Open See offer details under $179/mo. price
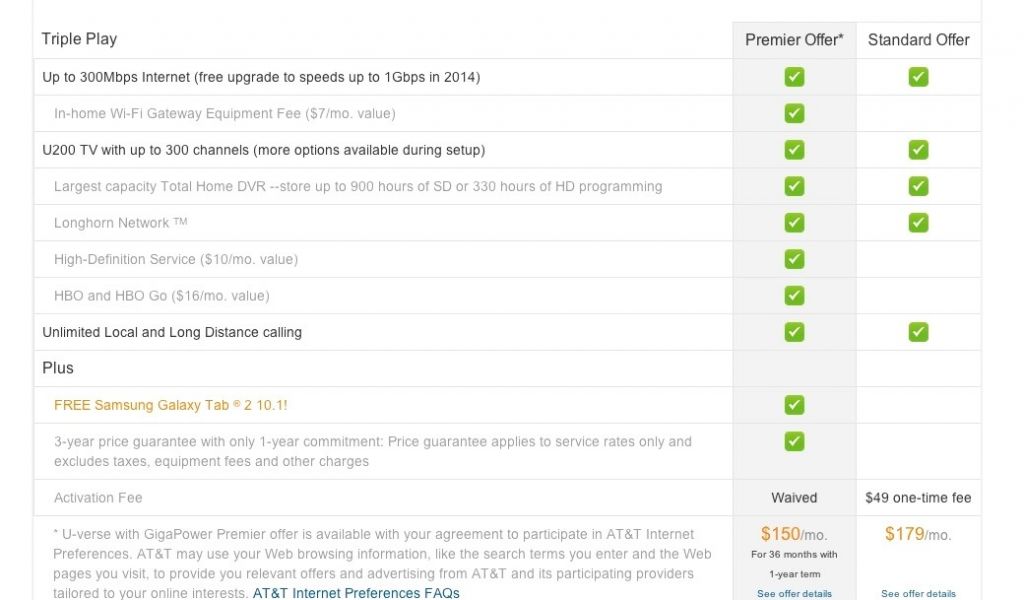Screen dimensions: 1024x600 pyautogui.click(x=918, y=594)
